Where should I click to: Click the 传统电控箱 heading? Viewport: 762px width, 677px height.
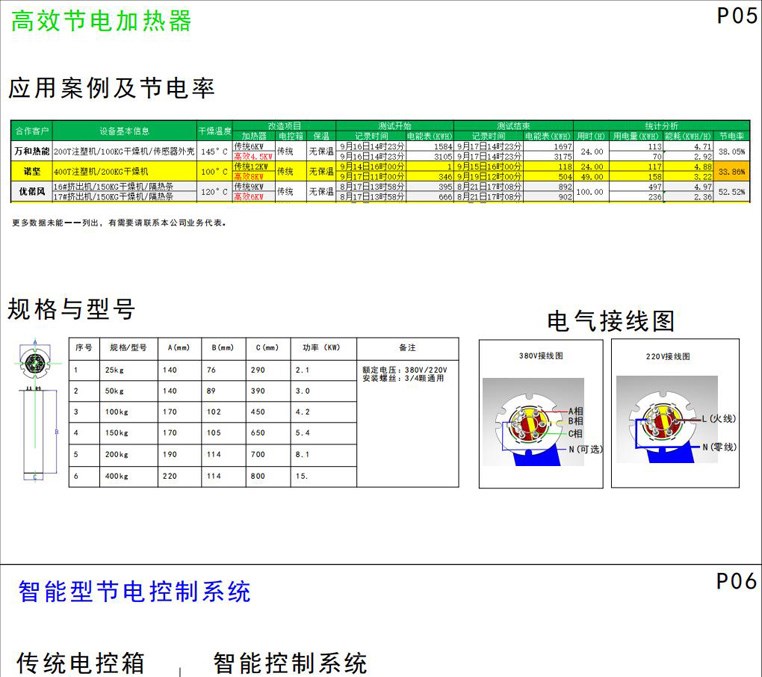click(80, 662)
